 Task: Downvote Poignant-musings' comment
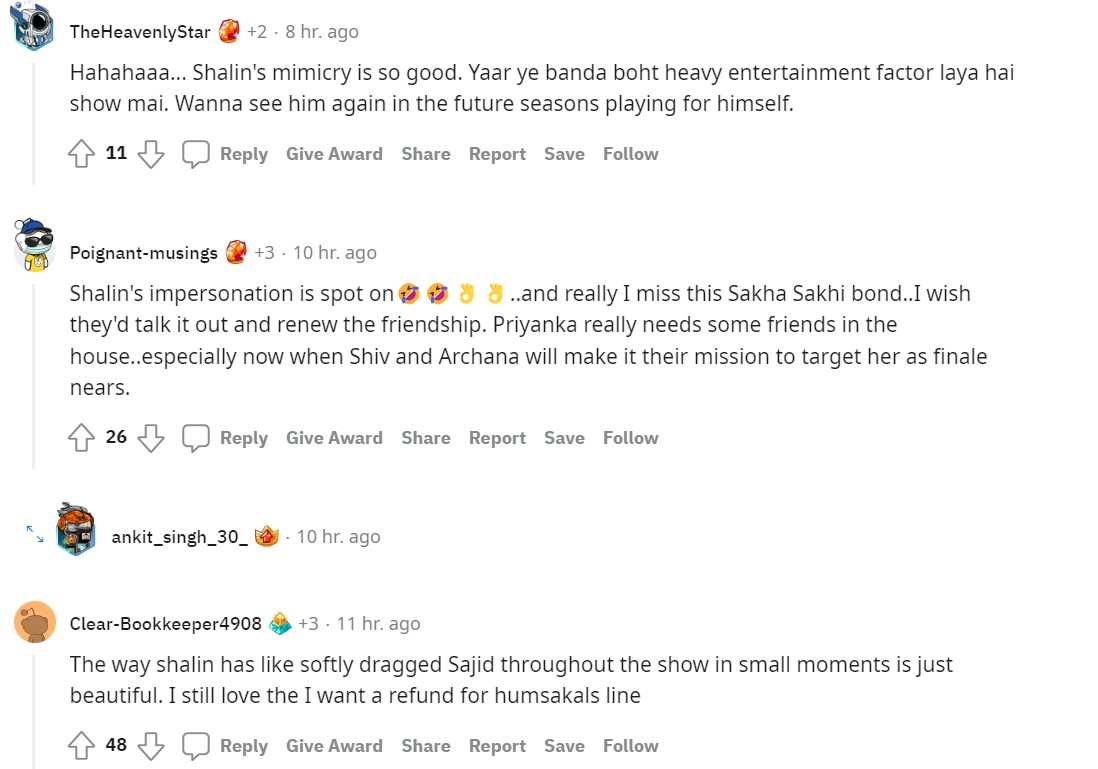pyautogui.click(x=151, y=438)
